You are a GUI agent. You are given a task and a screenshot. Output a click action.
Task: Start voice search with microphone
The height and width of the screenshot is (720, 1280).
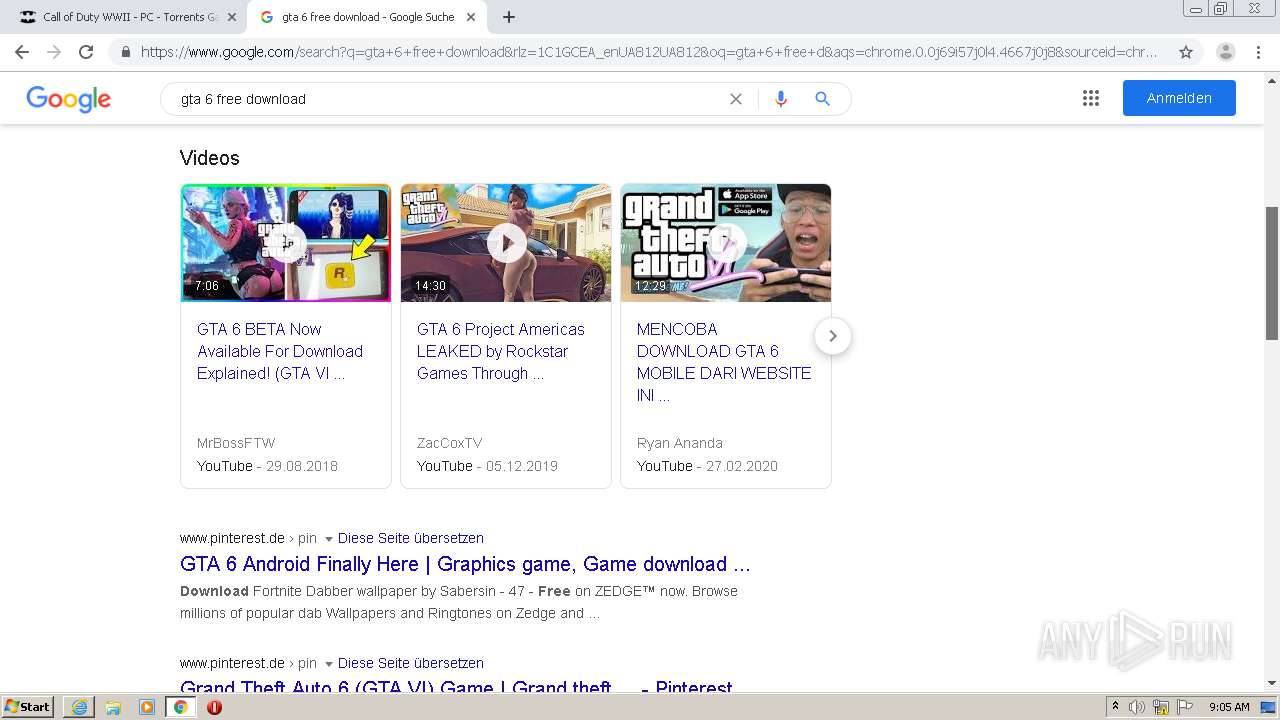click(781, 99)
